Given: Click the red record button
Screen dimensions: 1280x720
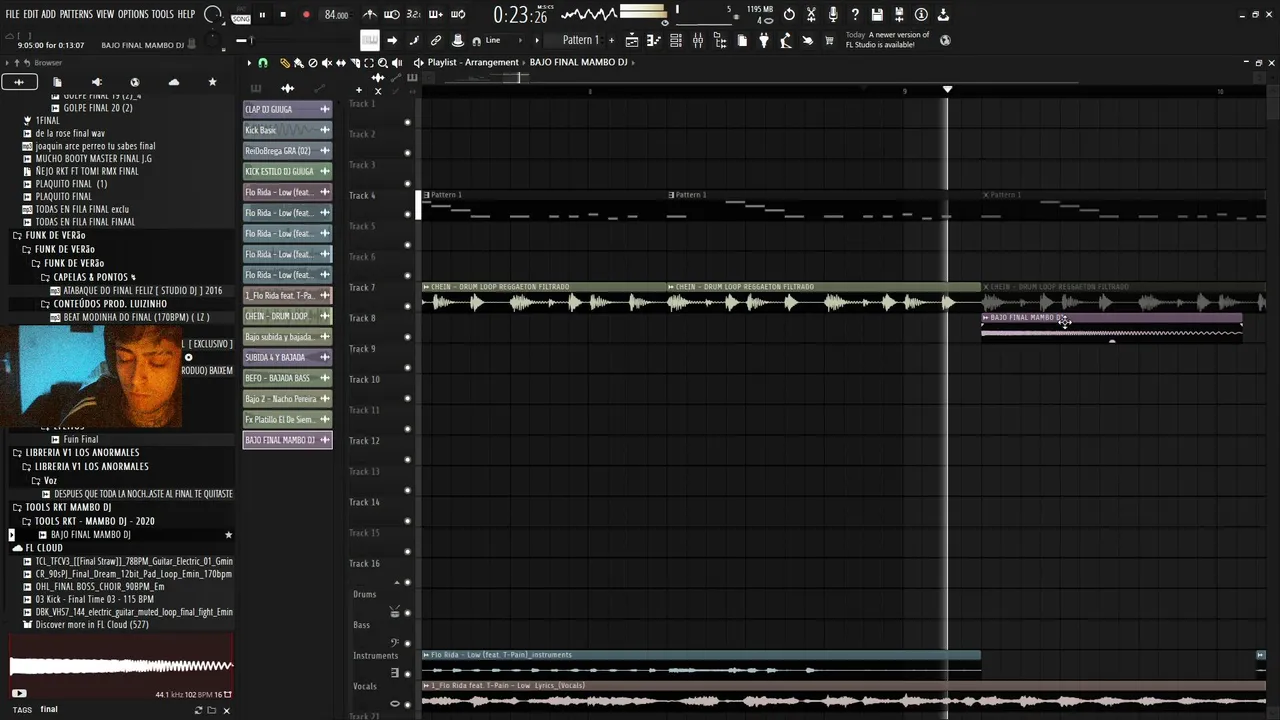Looking at the screenshot, I should [306, 15].
